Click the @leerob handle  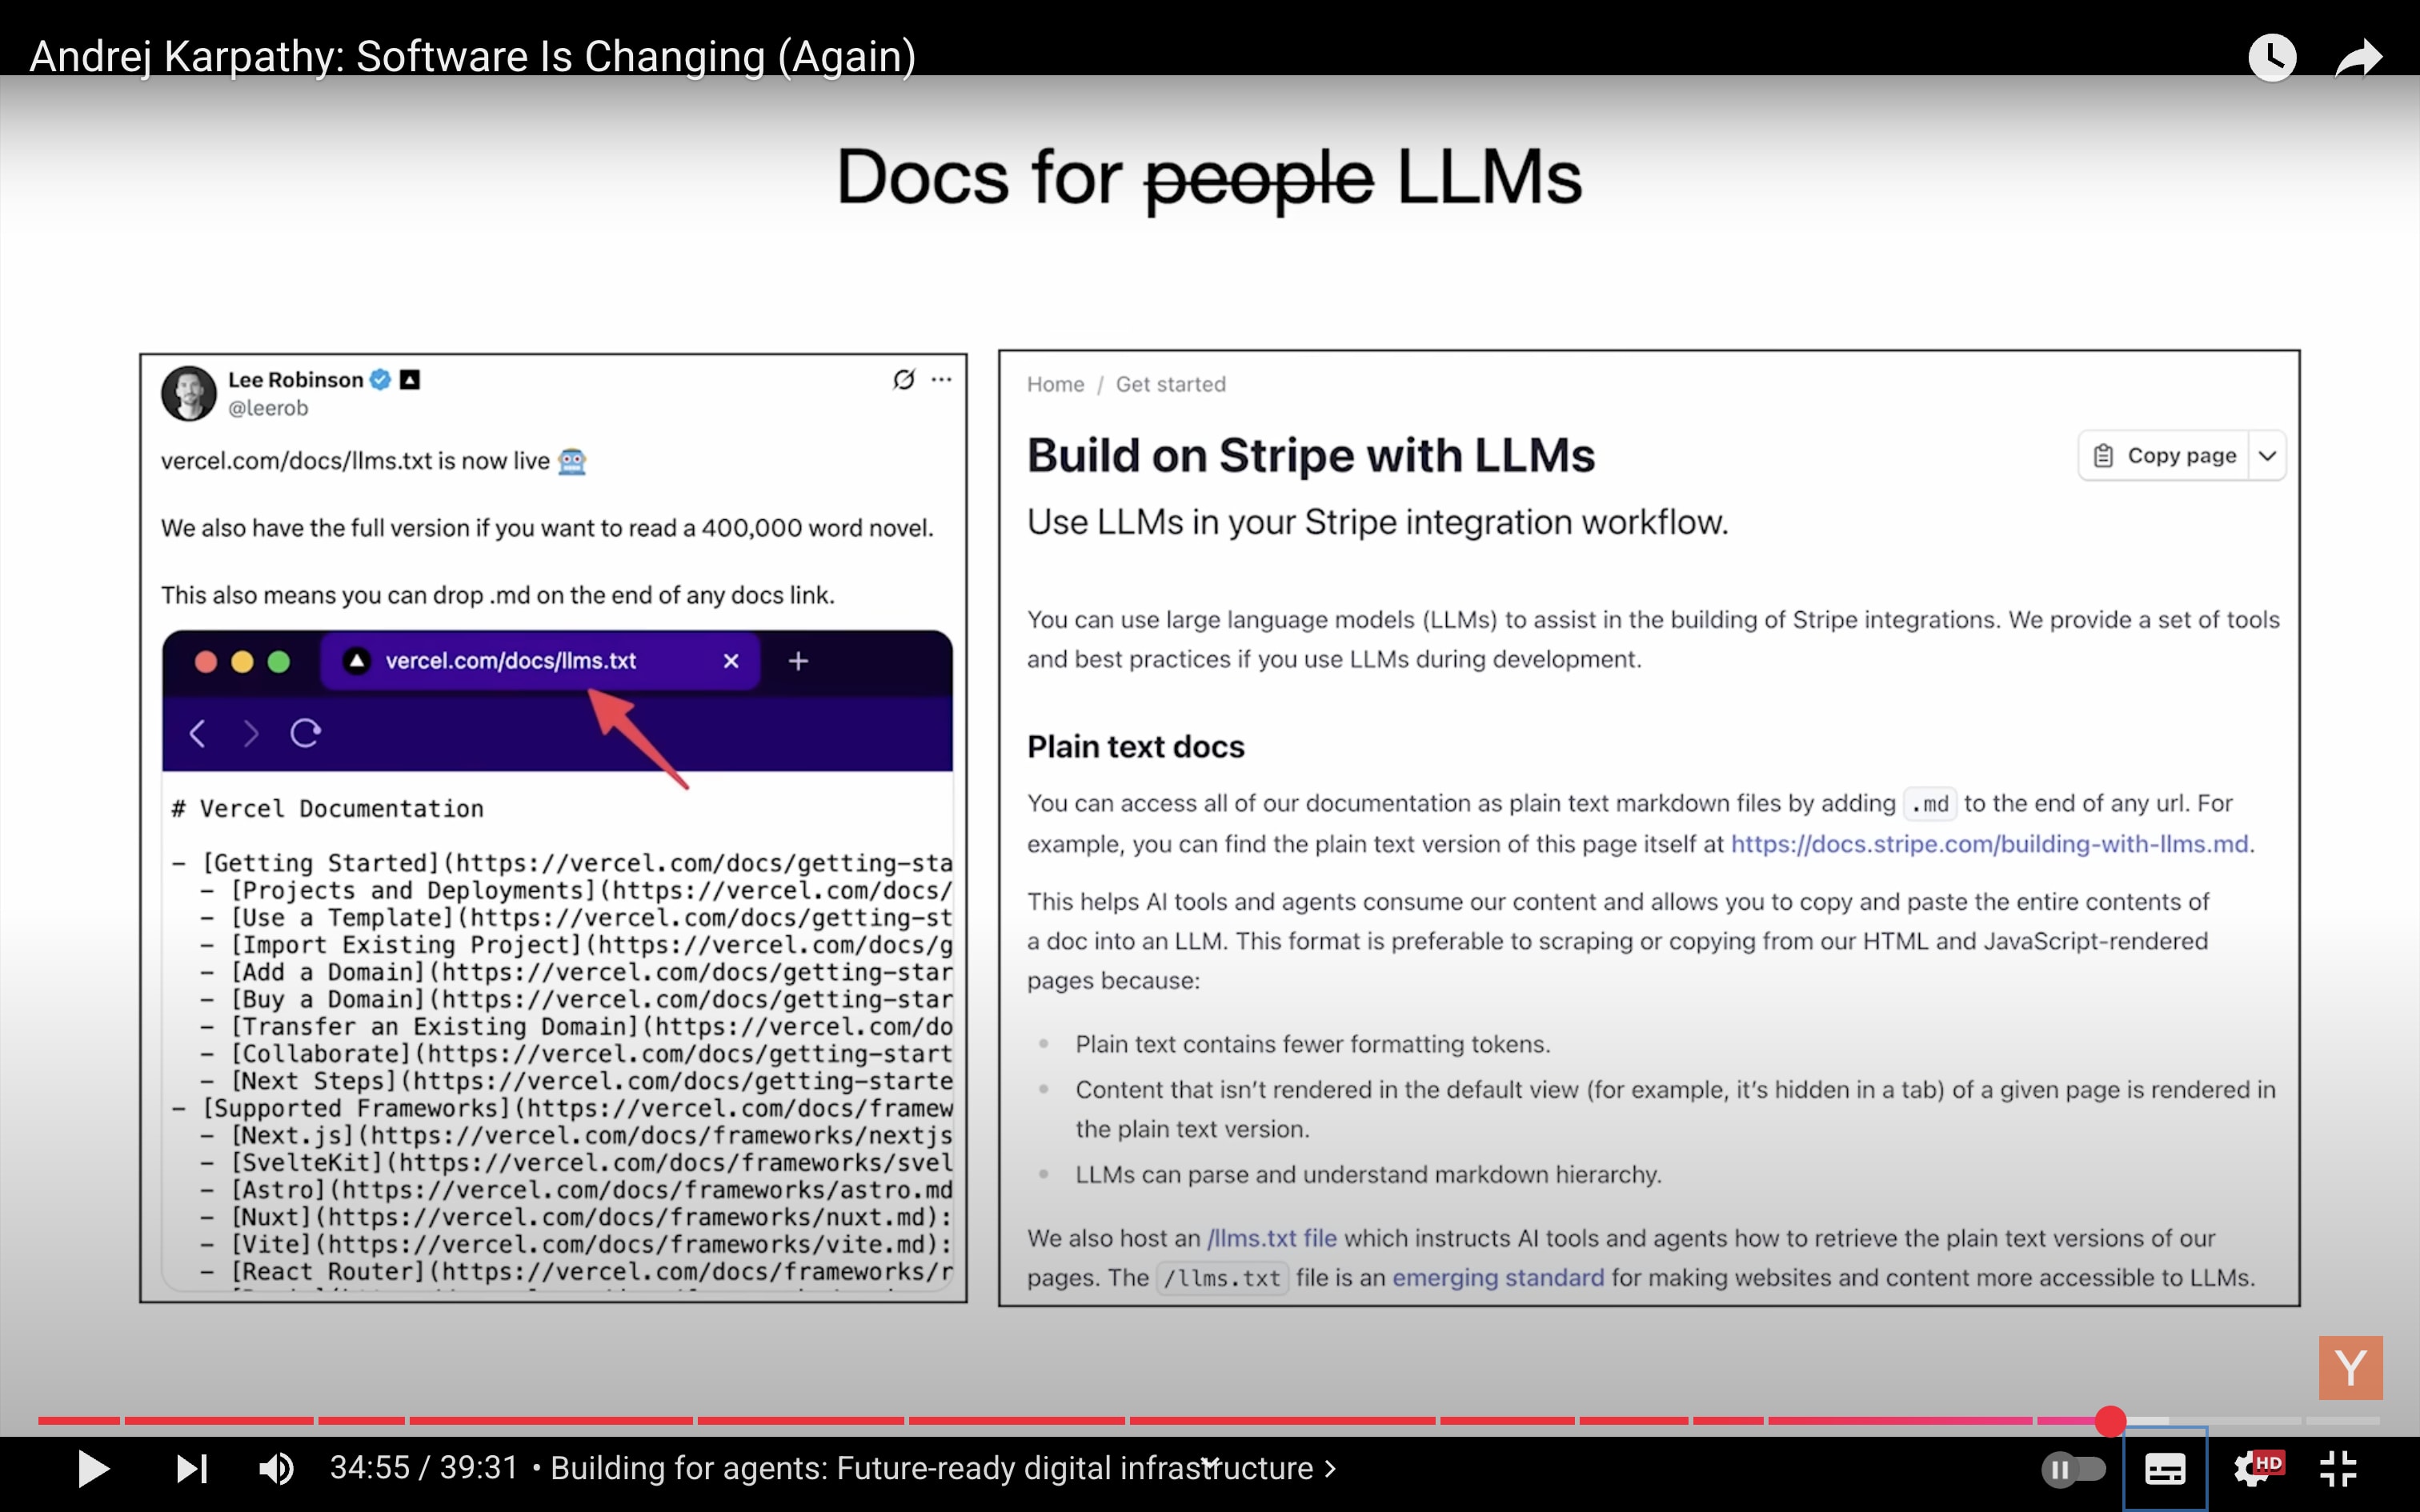coord(268,408)
